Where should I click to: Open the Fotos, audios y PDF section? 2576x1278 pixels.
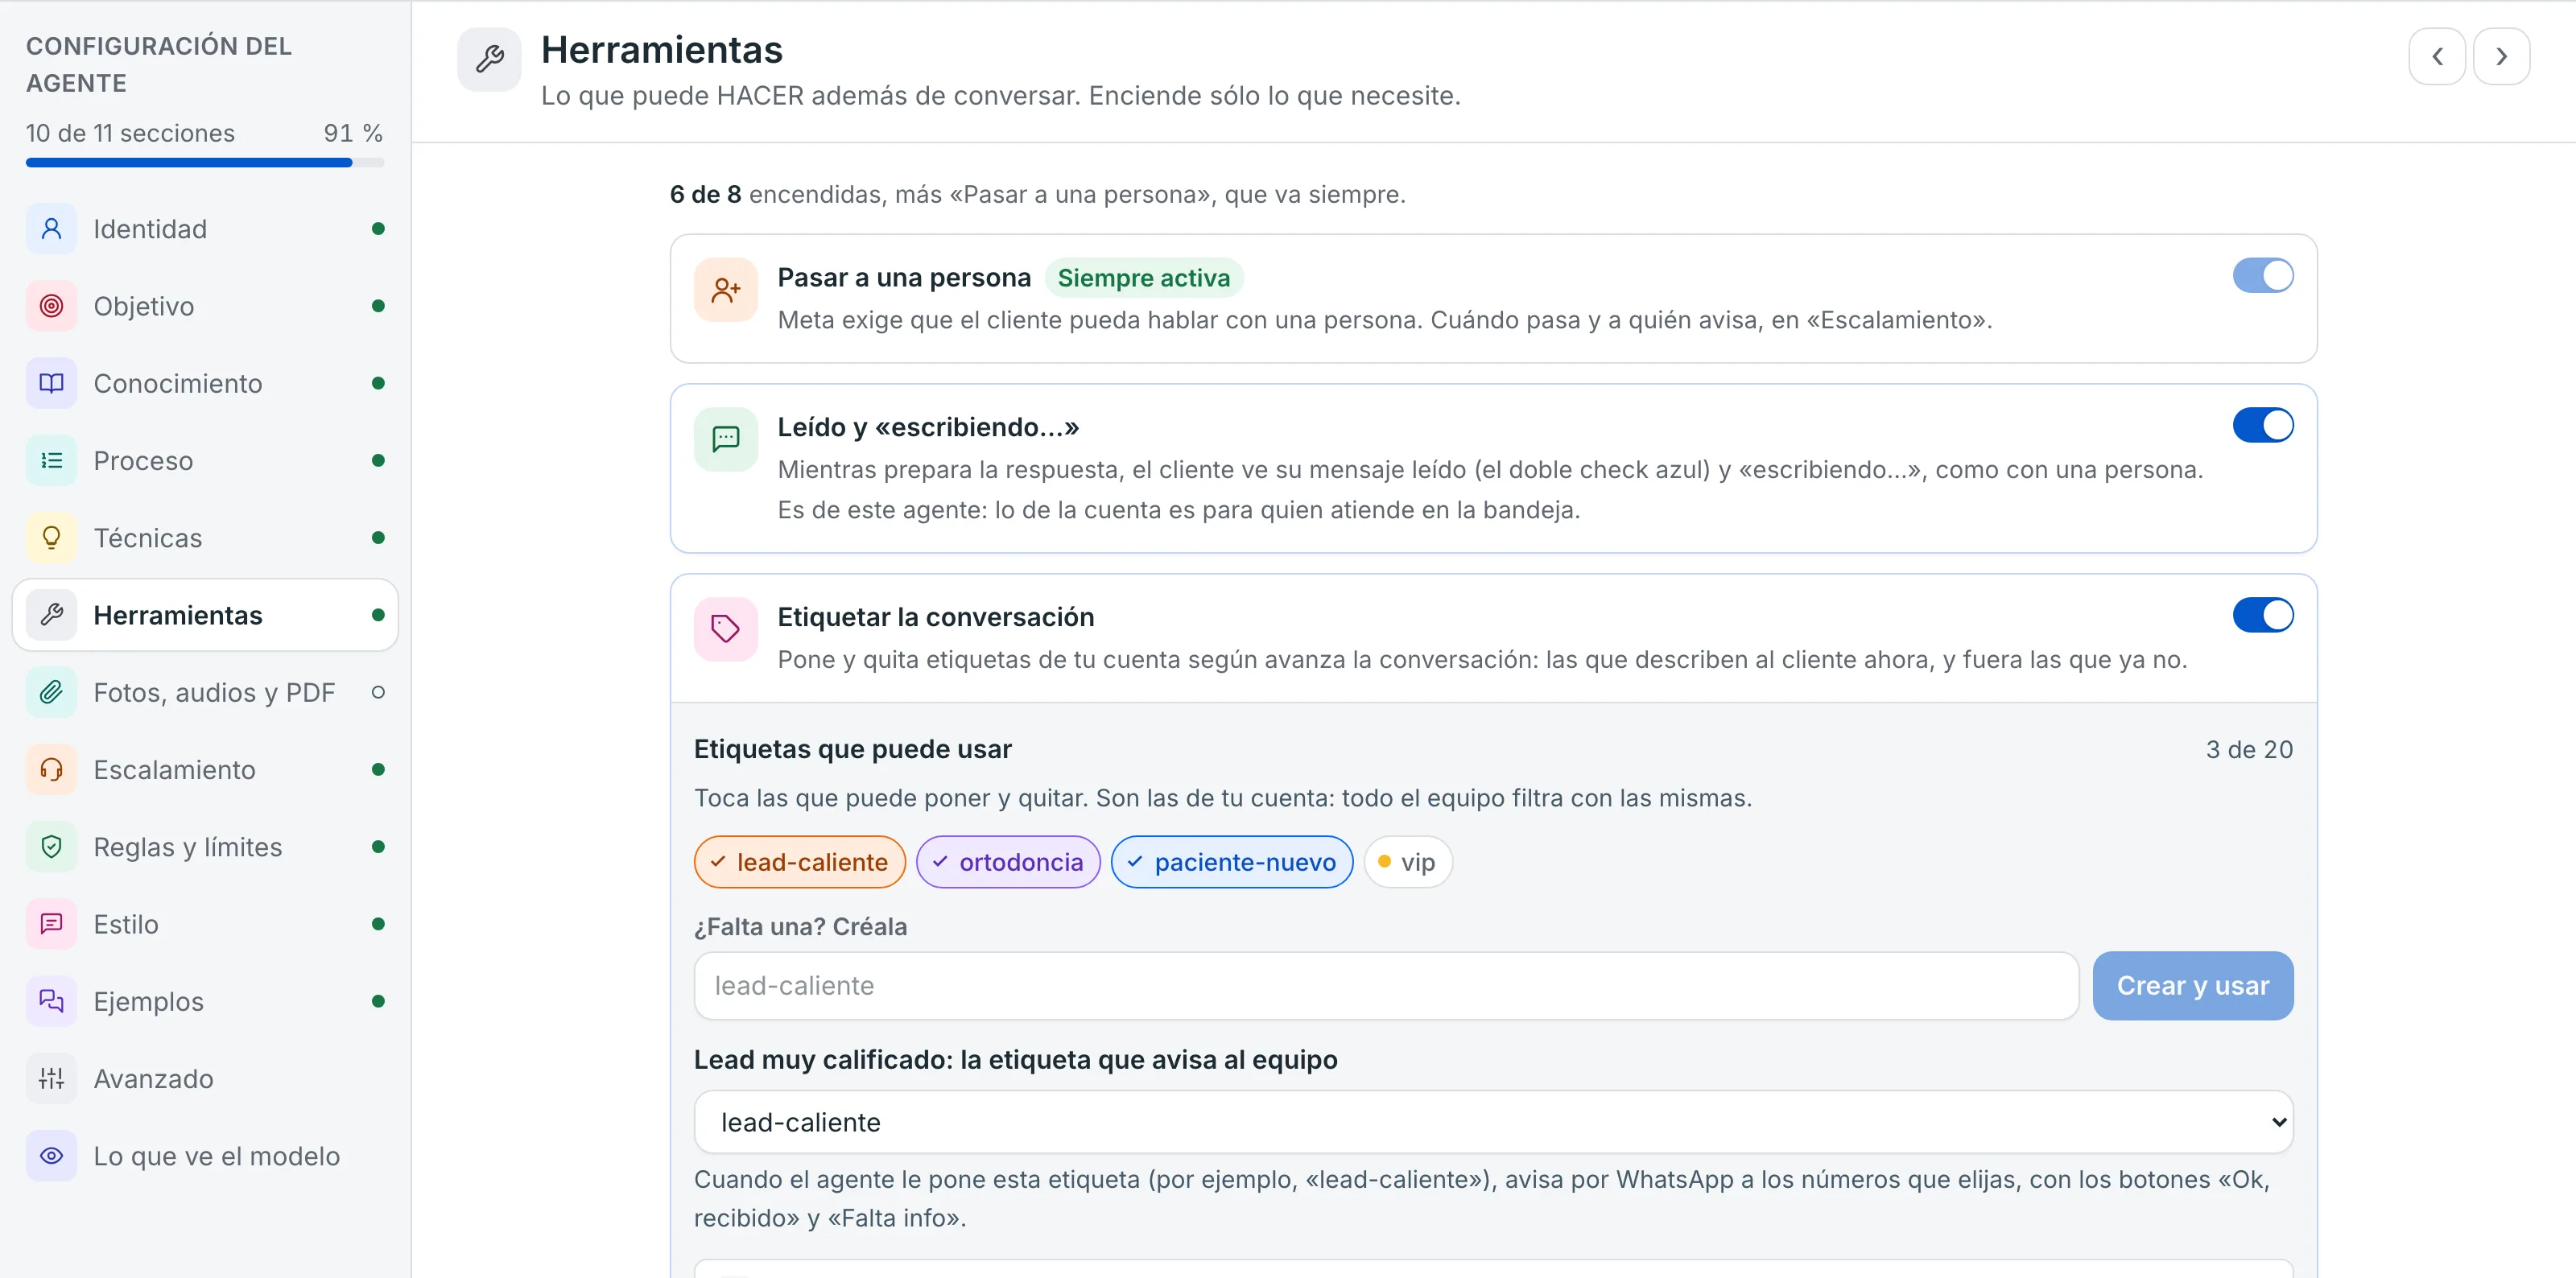pyautogui.click(x=205, y=692)
